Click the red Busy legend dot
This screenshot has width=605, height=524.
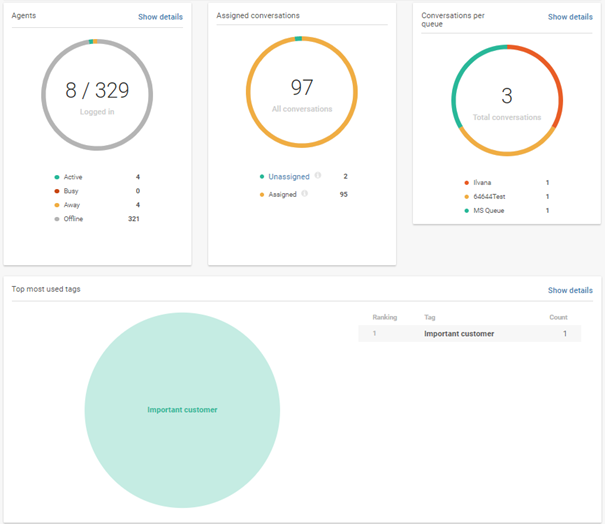pyautogui.click(x=56, y=190)
